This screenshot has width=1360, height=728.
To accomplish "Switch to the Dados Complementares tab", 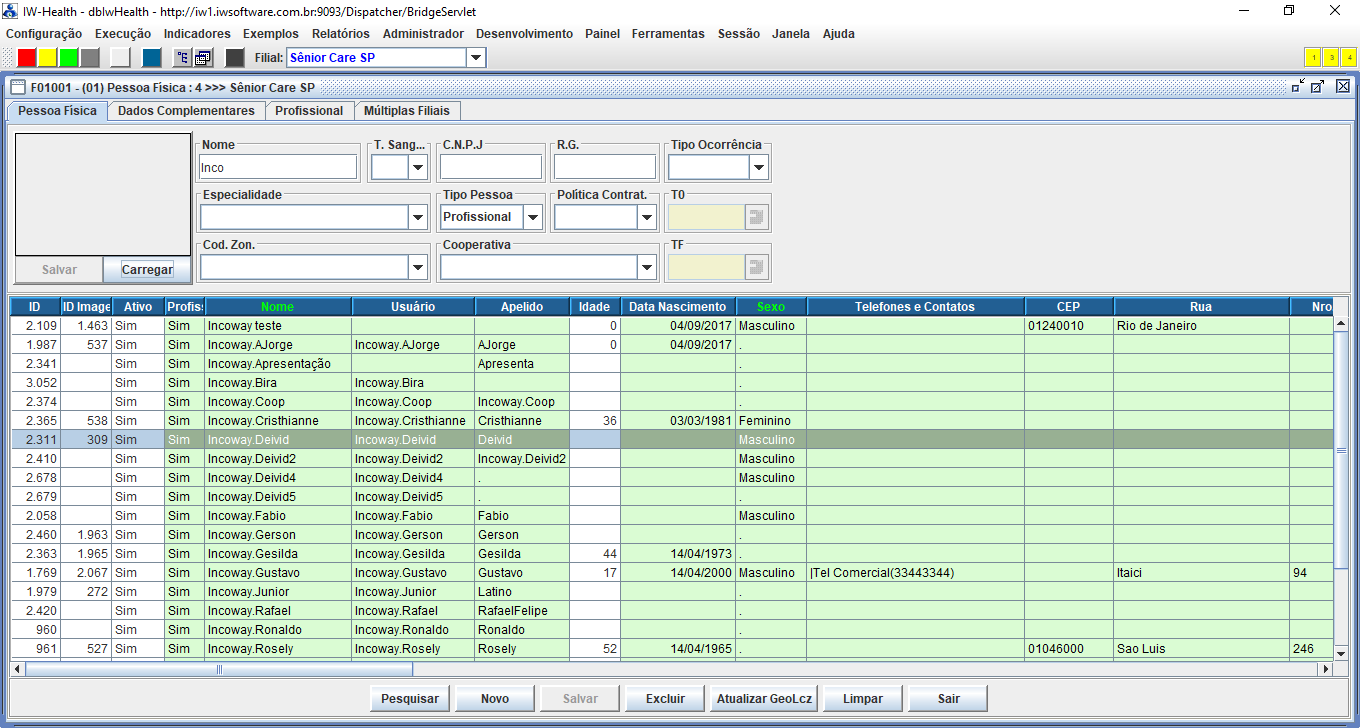I will point(186,111).
